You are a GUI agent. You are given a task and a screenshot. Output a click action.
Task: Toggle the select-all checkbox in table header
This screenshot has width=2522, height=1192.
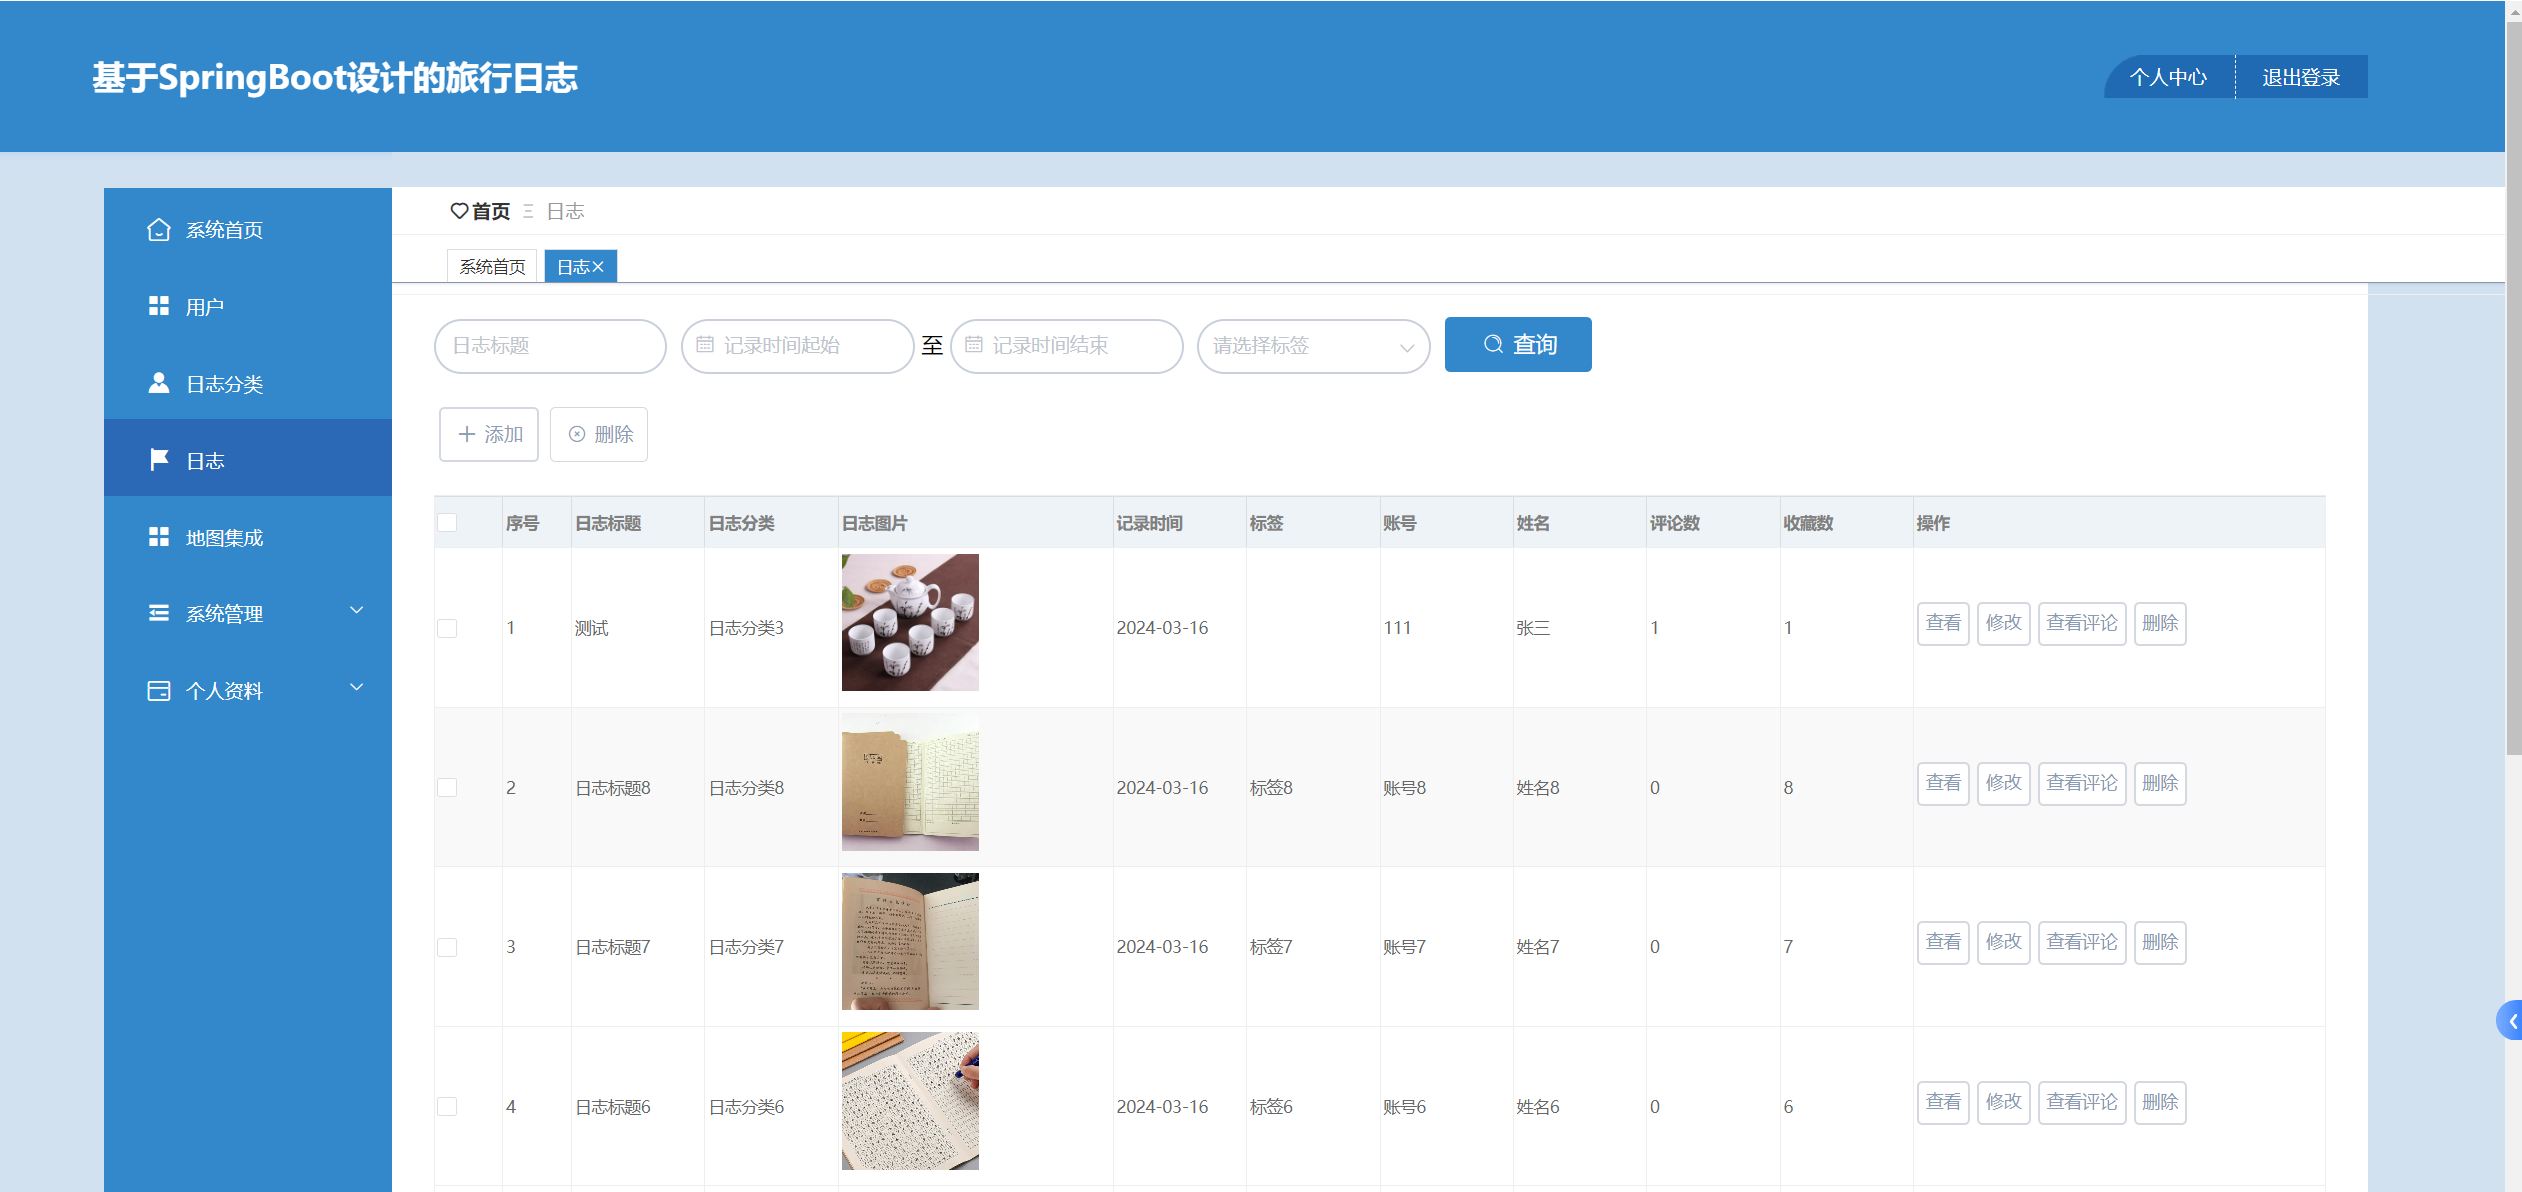point(447,523)
